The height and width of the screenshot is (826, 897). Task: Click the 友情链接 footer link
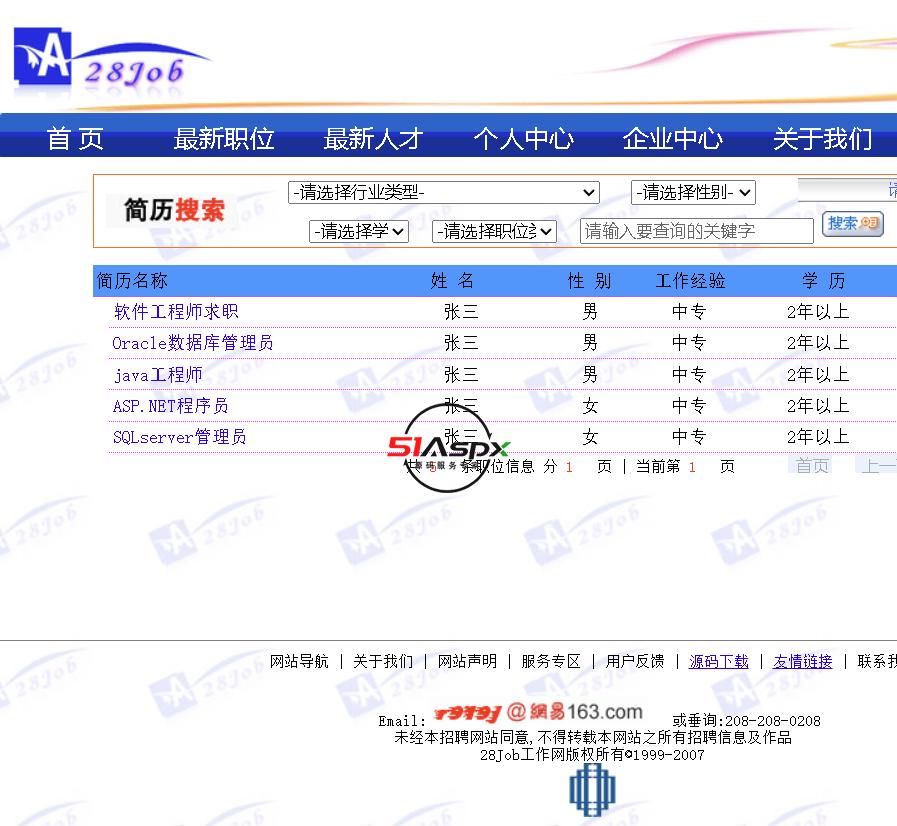[x=802, y=661]
